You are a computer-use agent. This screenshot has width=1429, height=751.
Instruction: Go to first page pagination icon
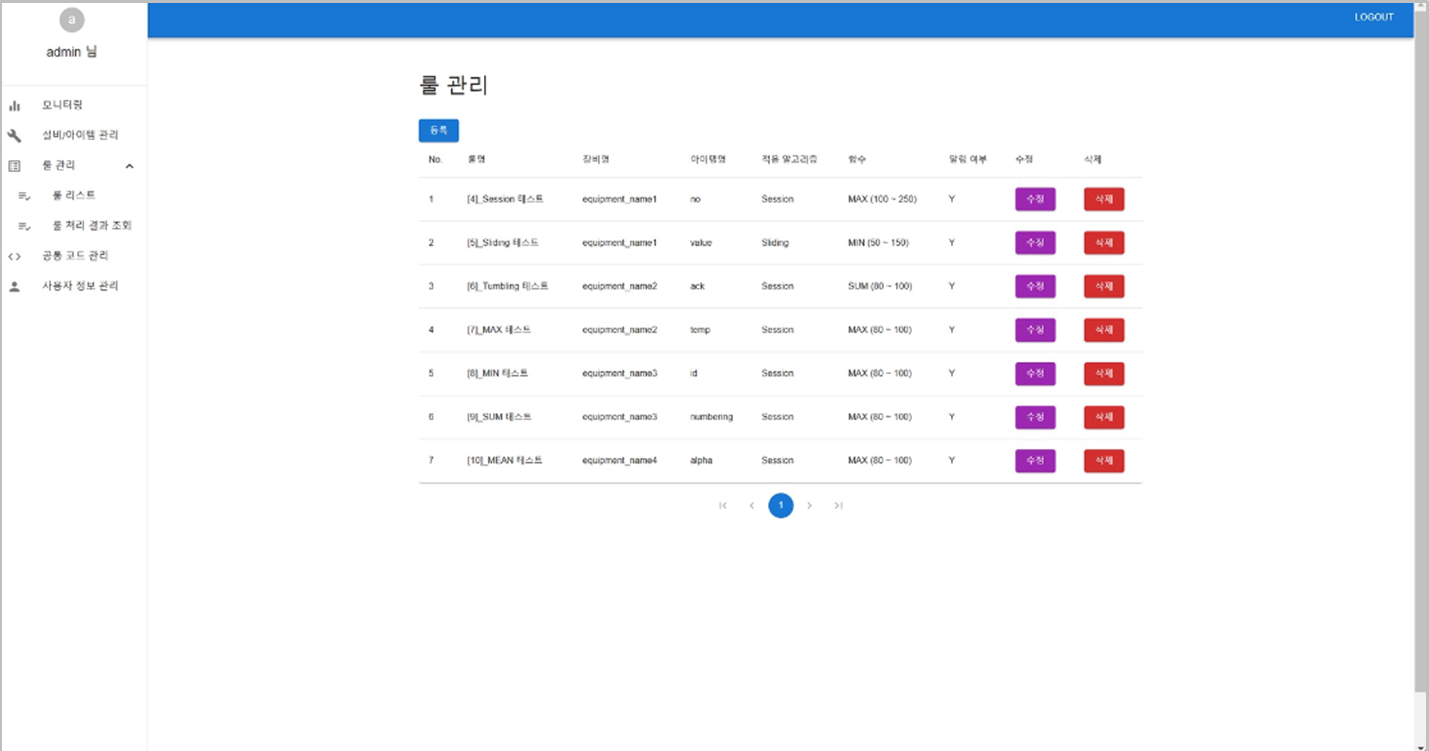click(x=723, y=506)
